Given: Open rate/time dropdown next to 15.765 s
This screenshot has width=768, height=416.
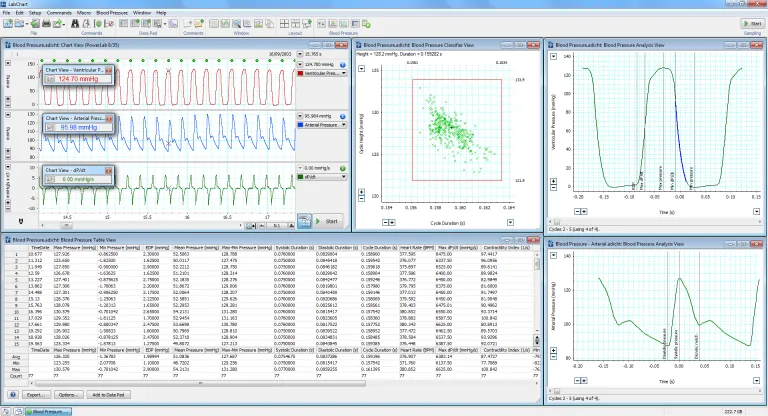Looking at the screenshot, I should click(300, 54).
